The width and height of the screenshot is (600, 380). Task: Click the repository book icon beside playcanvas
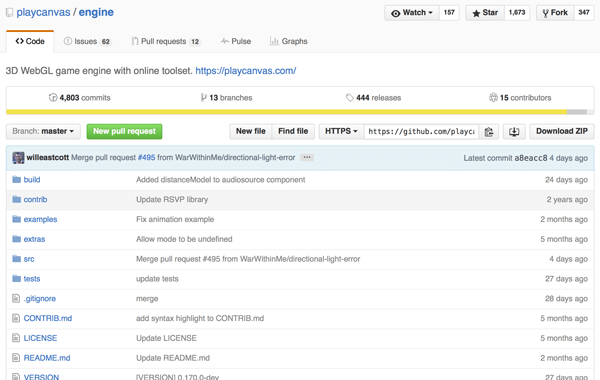[9, 13]
